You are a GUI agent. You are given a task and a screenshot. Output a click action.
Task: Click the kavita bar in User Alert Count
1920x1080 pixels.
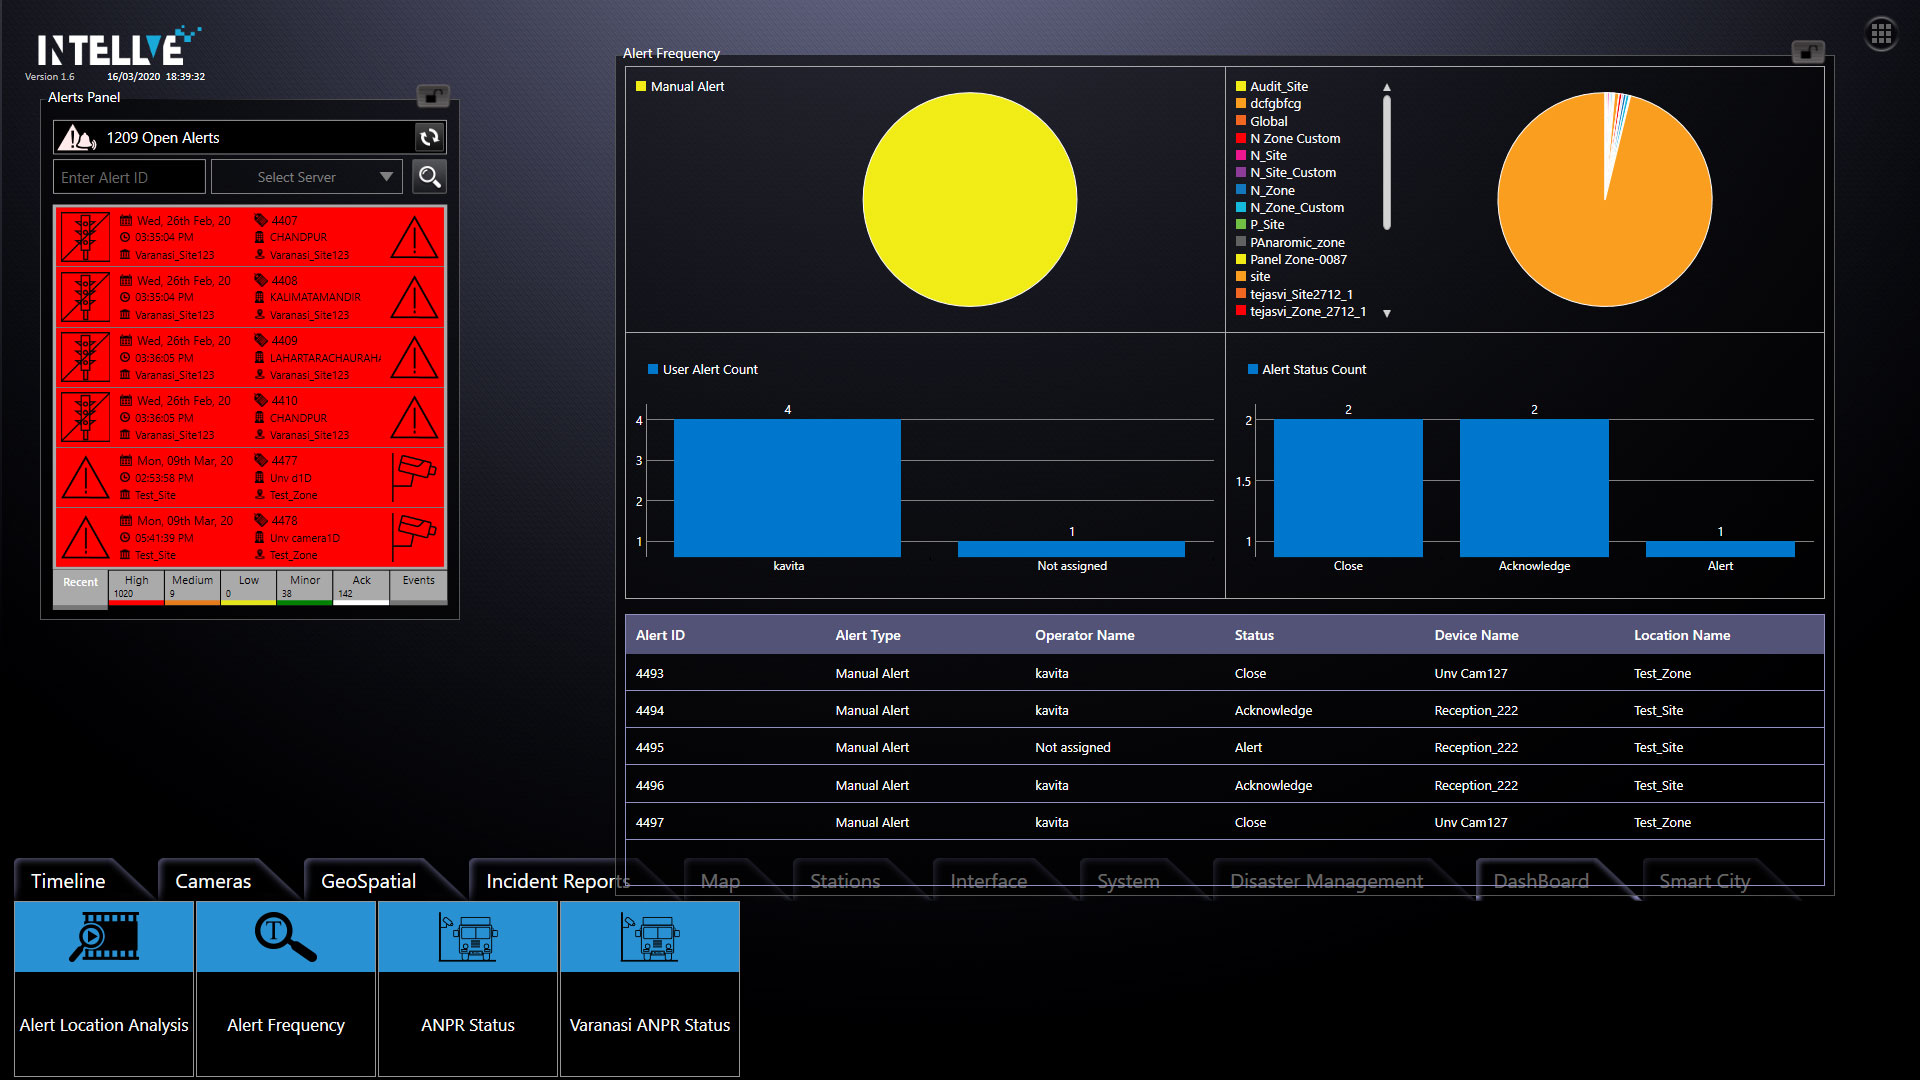(787, 488)
